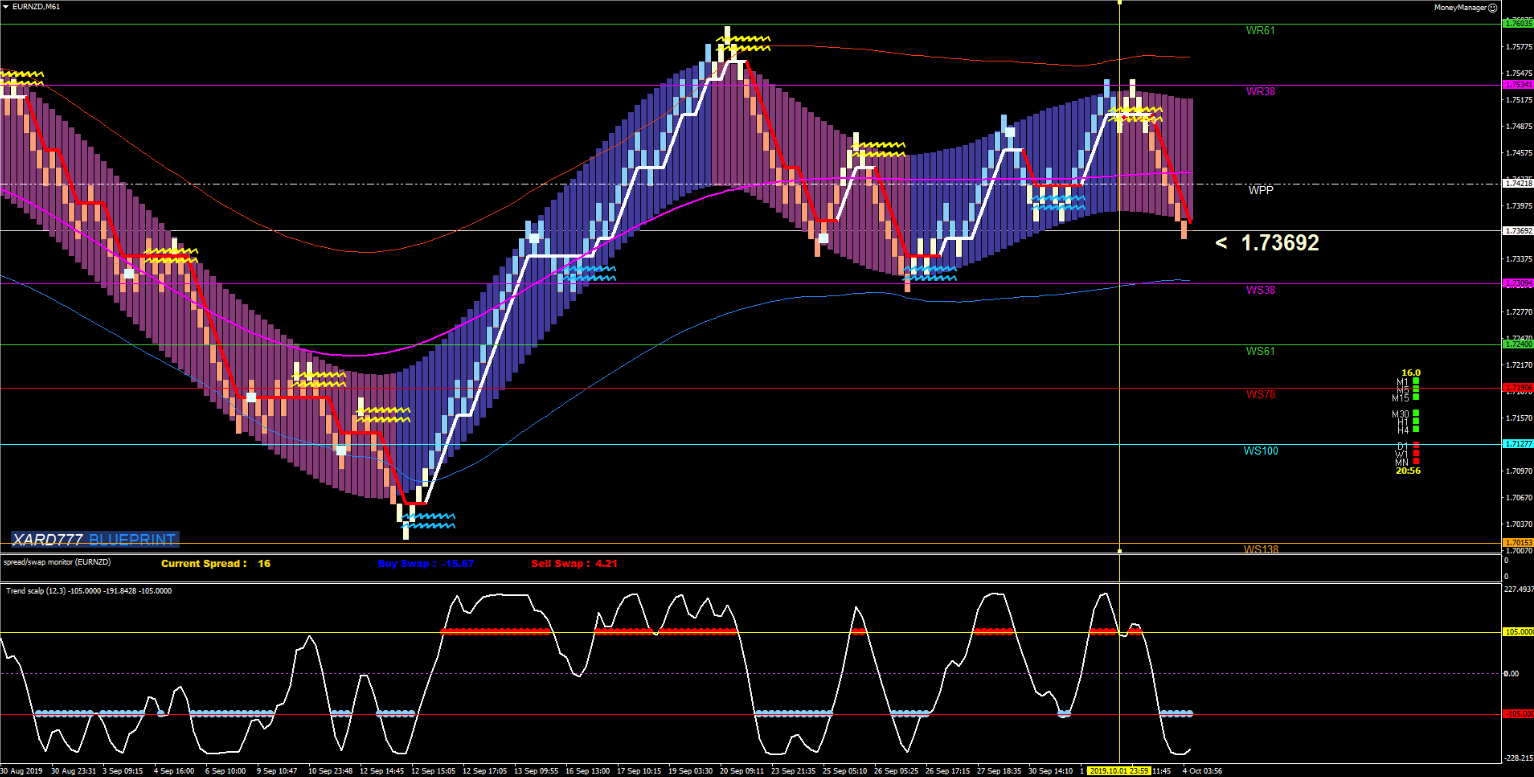Select the WS138 support level label
1534x777 pixels.
click(1261, 549)
